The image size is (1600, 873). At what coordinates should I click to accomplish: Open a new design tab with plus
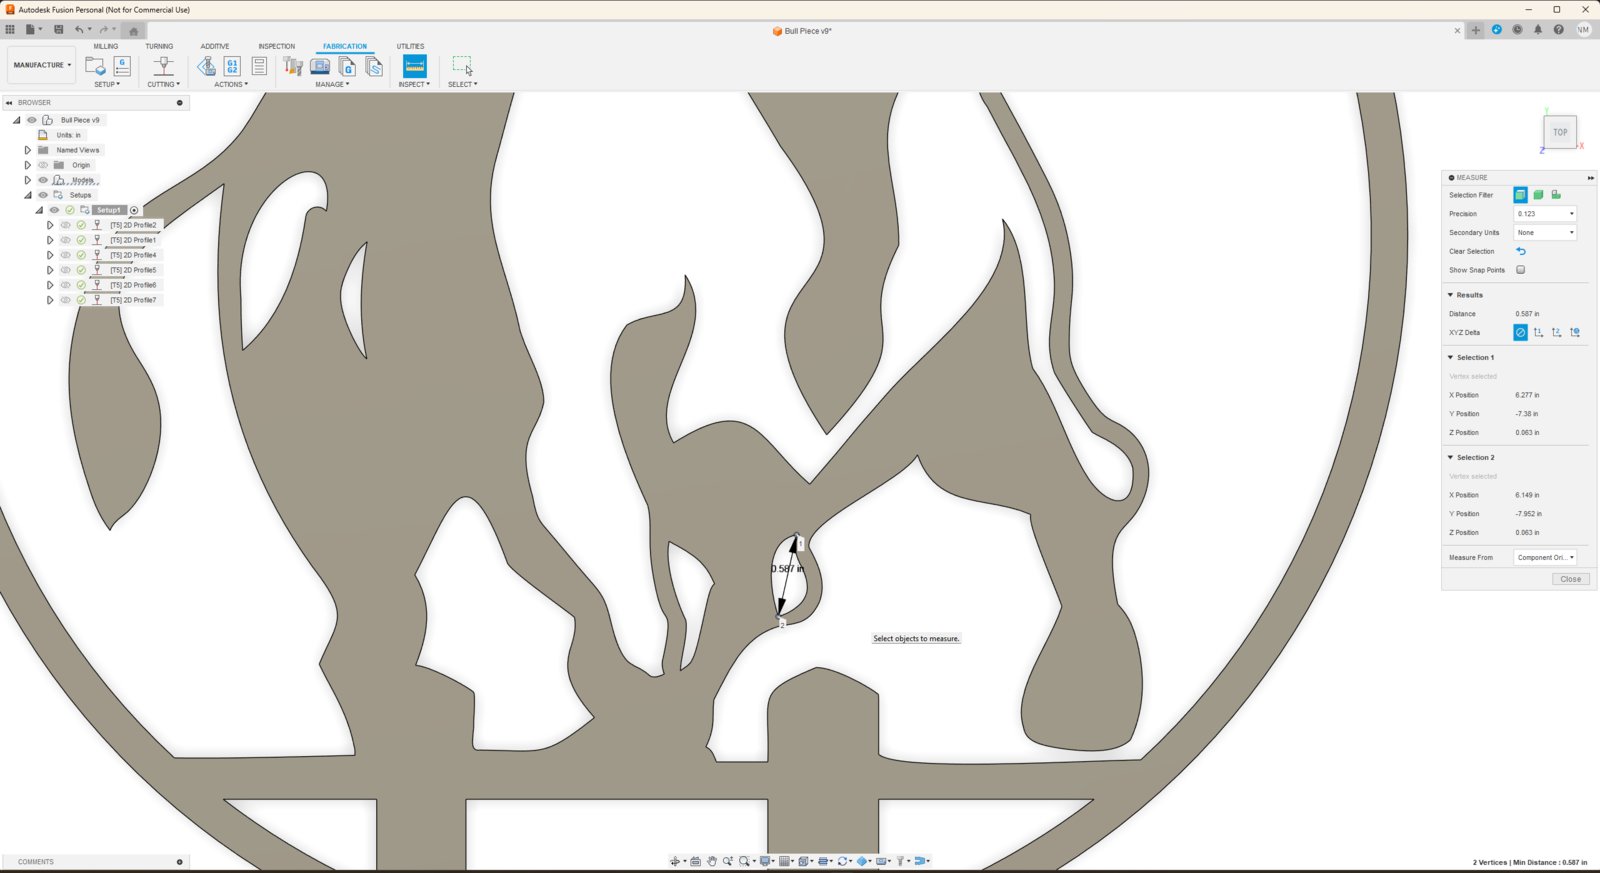pyautogui.click(x=1475, y=30)
